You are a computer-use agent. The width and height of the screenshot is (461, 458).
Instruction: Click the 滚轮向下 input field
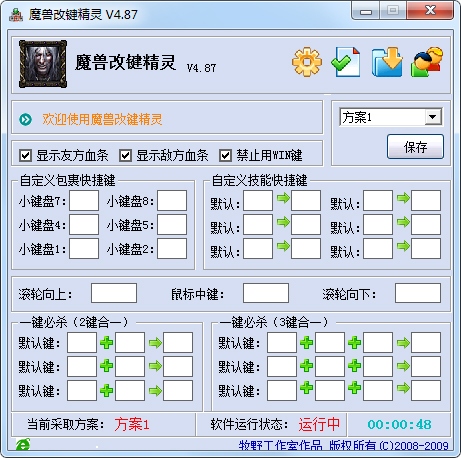pyautogui.click(x=418, y=293)
